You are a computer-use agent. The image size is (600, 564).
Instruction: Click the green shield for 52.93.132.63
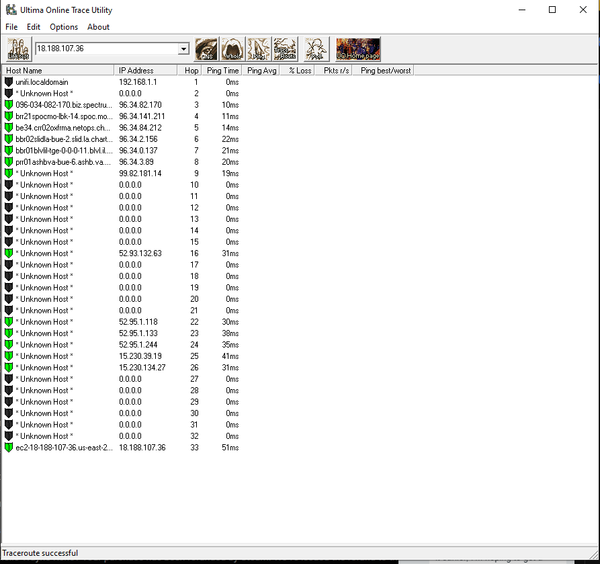pos(9,253)
